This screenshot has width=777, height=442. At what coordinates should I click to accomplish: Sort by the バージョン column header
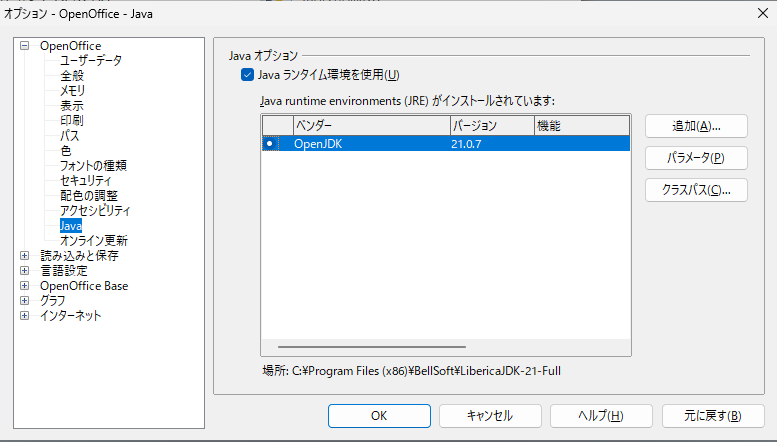(x=493, y=126)
